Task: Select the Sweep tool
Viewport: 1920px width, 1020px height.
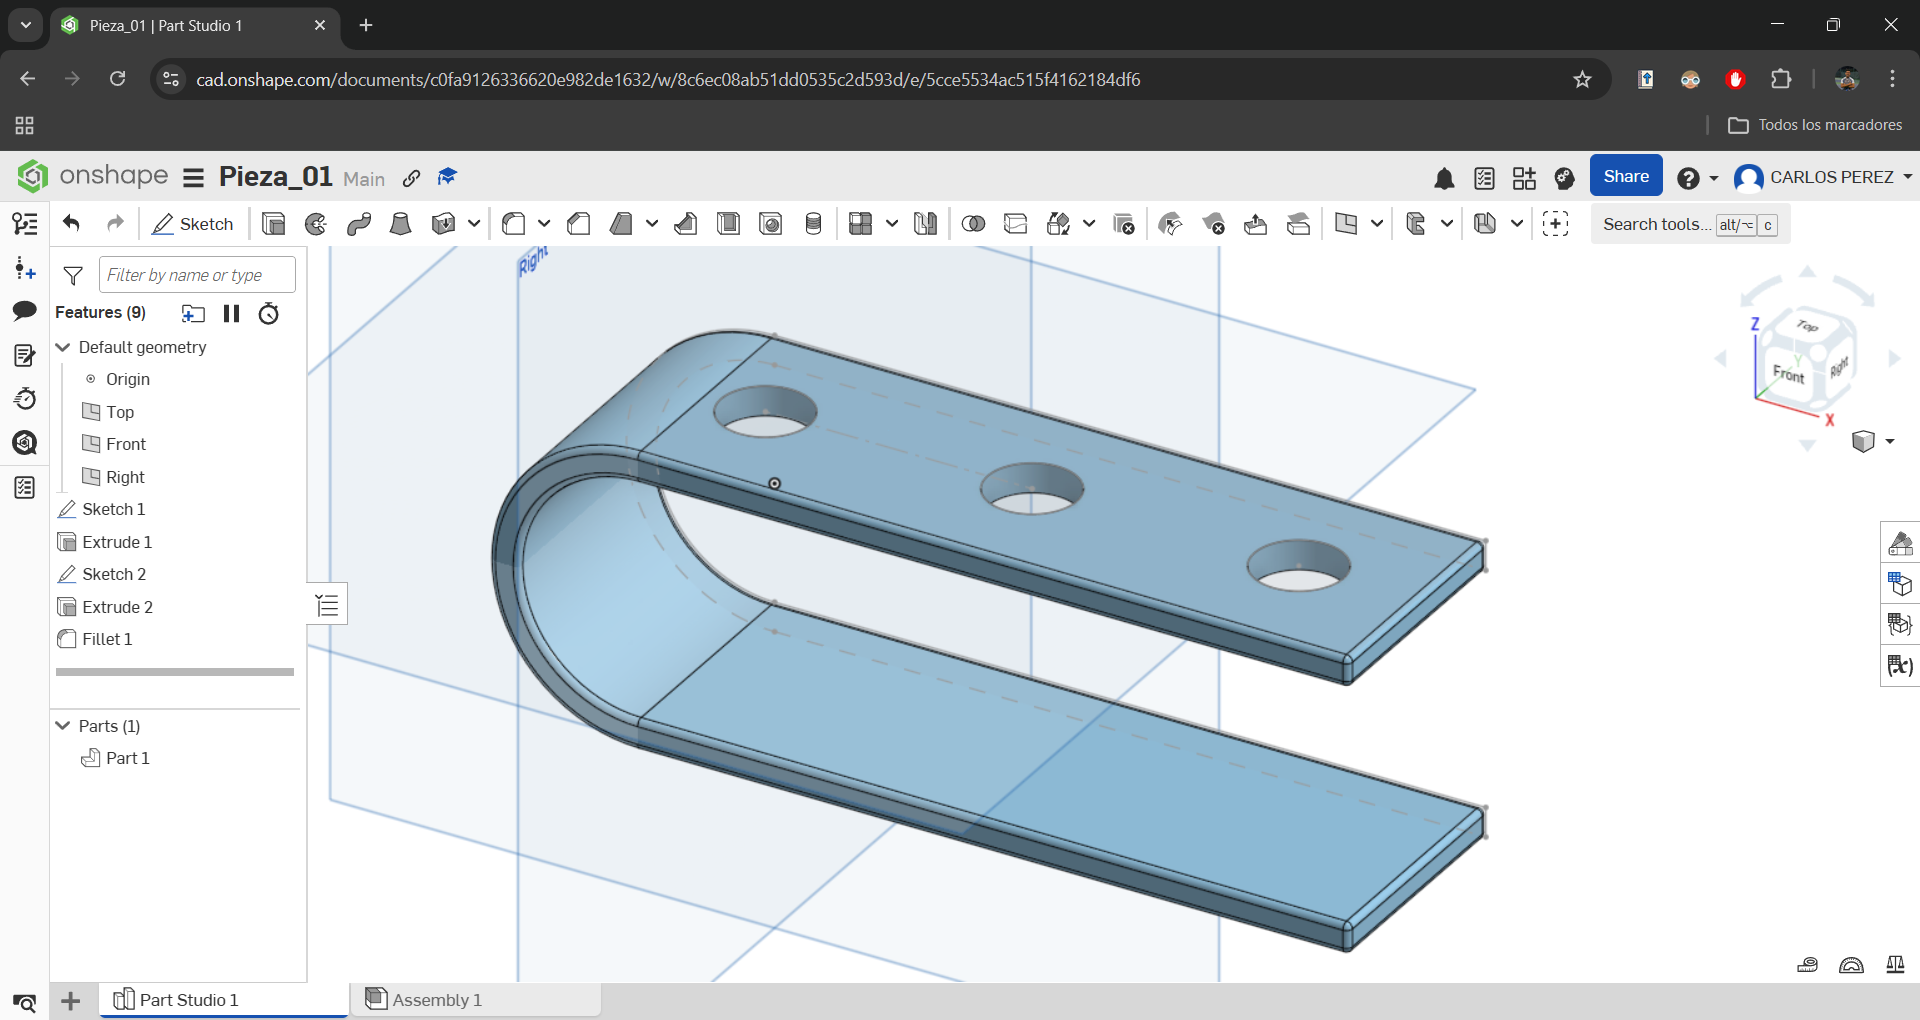Action: tap(359, 224)
